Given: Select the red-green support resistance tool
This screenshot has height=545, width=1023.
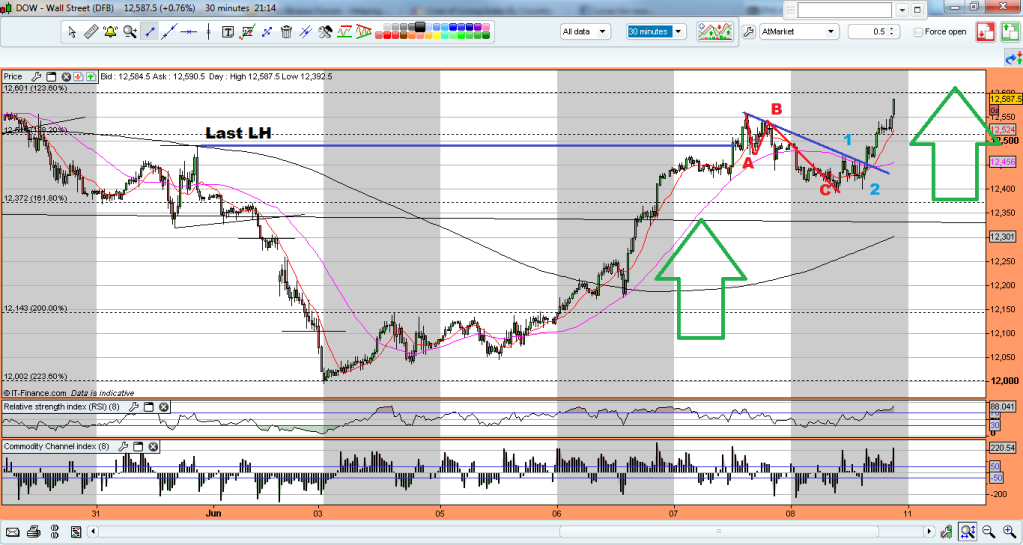Looking at the screenshot, I should [x=344, y=31].
